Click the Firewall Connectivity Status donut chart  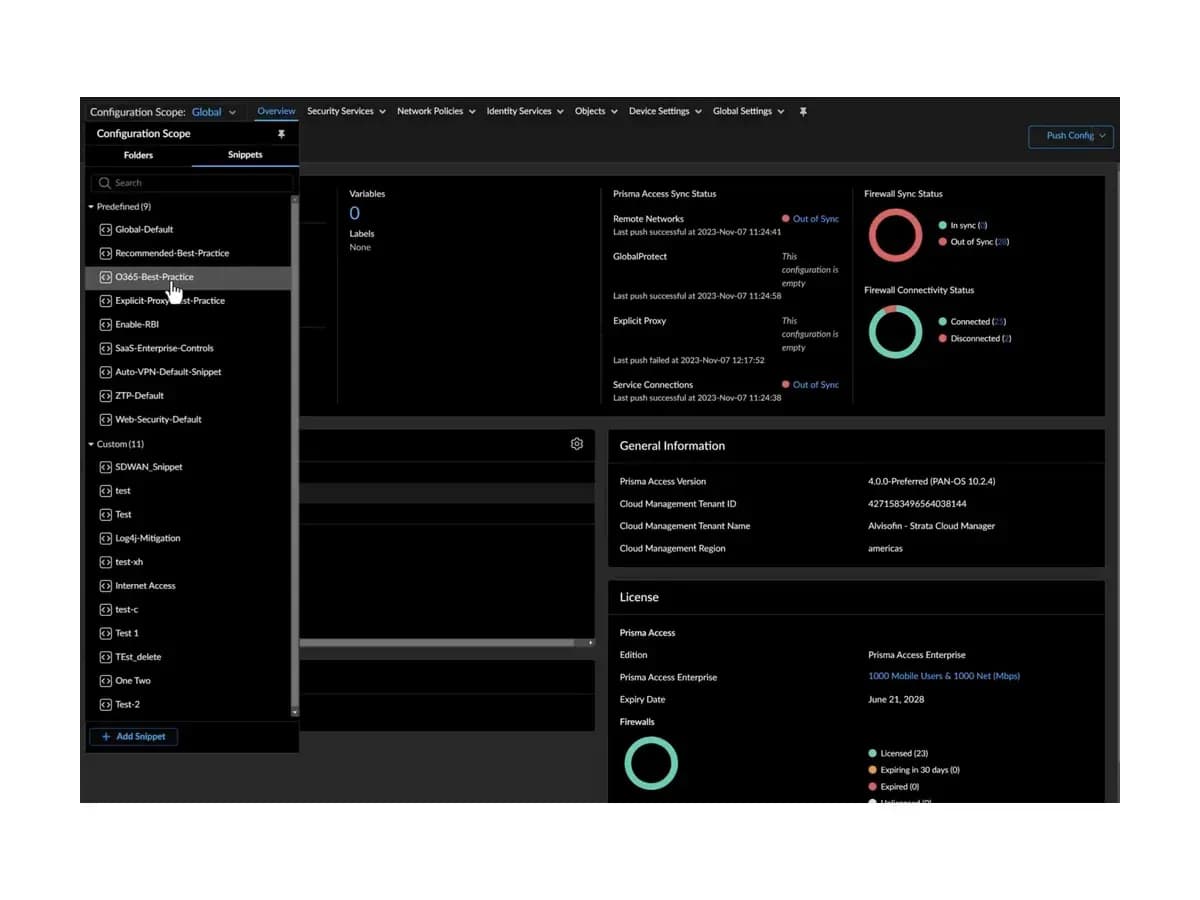(x=895, y=332)
